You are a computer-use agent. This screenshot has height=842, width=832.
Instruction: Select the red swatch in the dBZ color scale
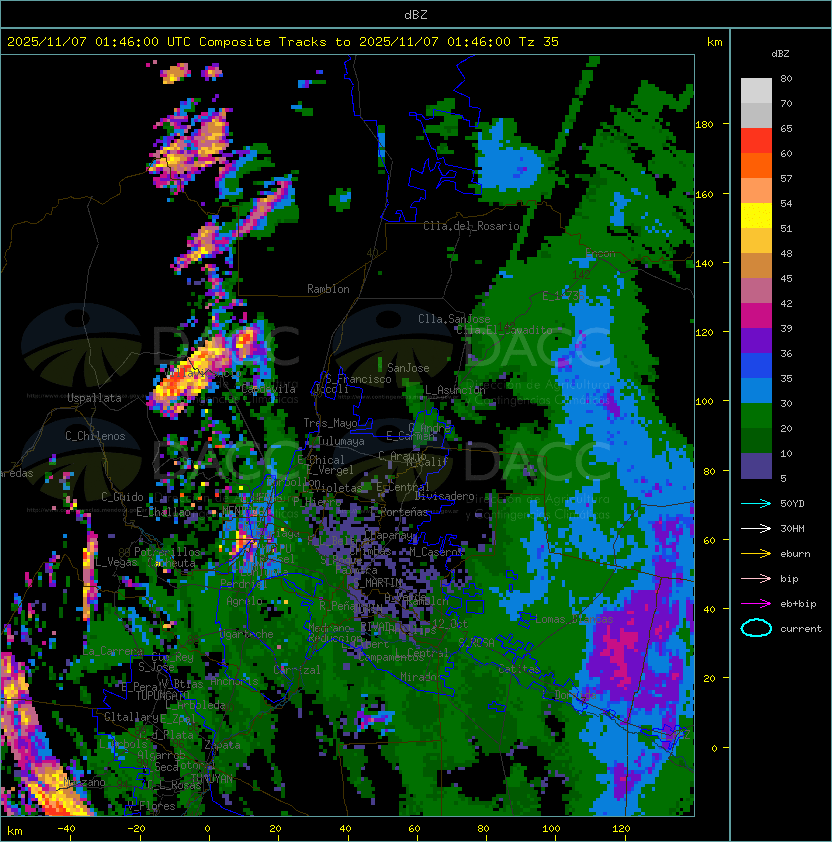756,141
